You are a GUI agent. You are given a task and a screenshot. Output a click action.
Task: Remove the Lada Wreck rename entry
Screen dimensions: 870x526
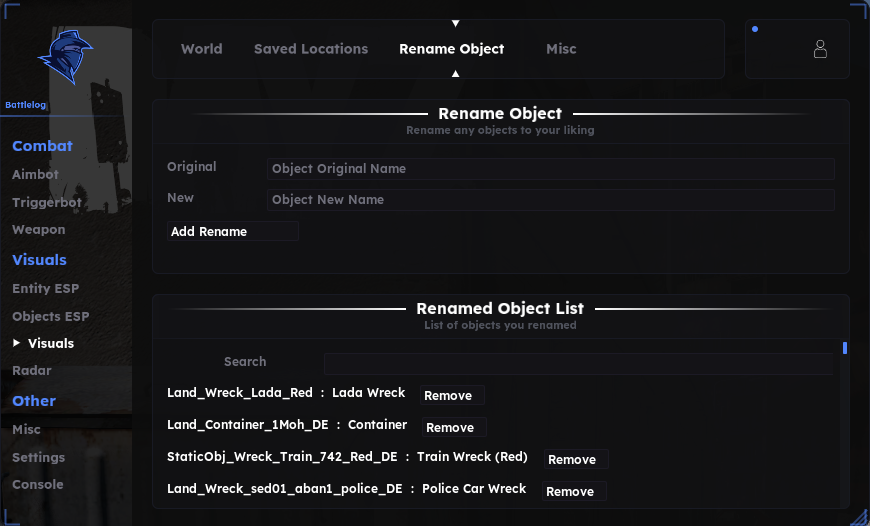tap(452, 395)
